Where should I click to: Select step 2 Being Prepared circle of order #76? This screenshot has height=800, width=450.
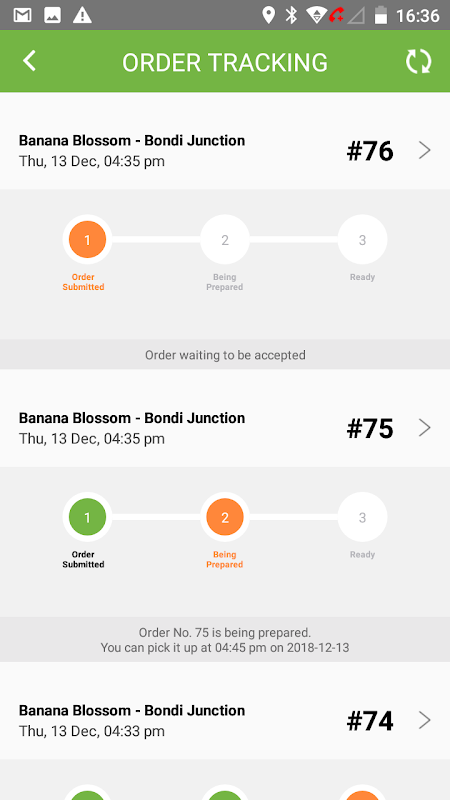(x=225, y=239)
